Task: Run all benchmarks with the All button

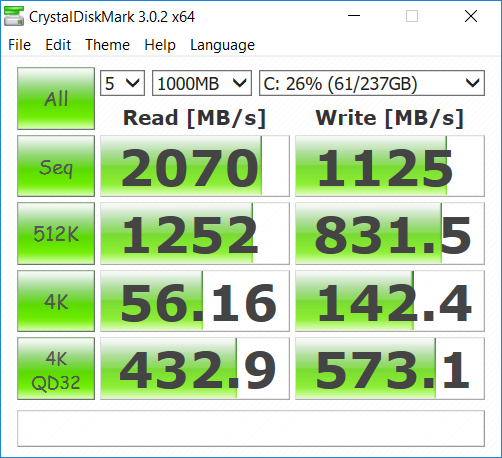Action: (x=56, y=98)
